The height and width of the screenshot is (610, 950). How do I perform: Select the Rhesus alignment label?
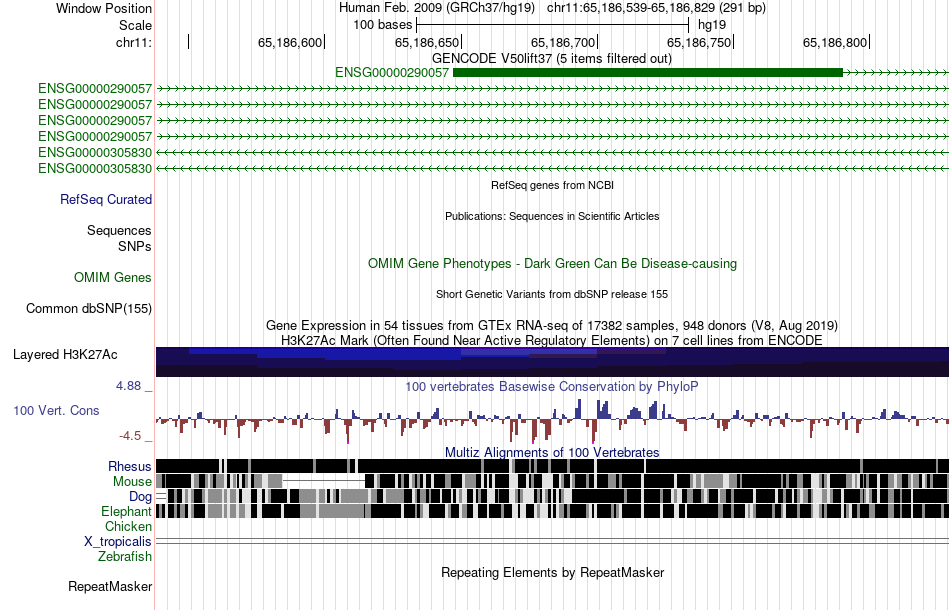click(x=130, y=466)
